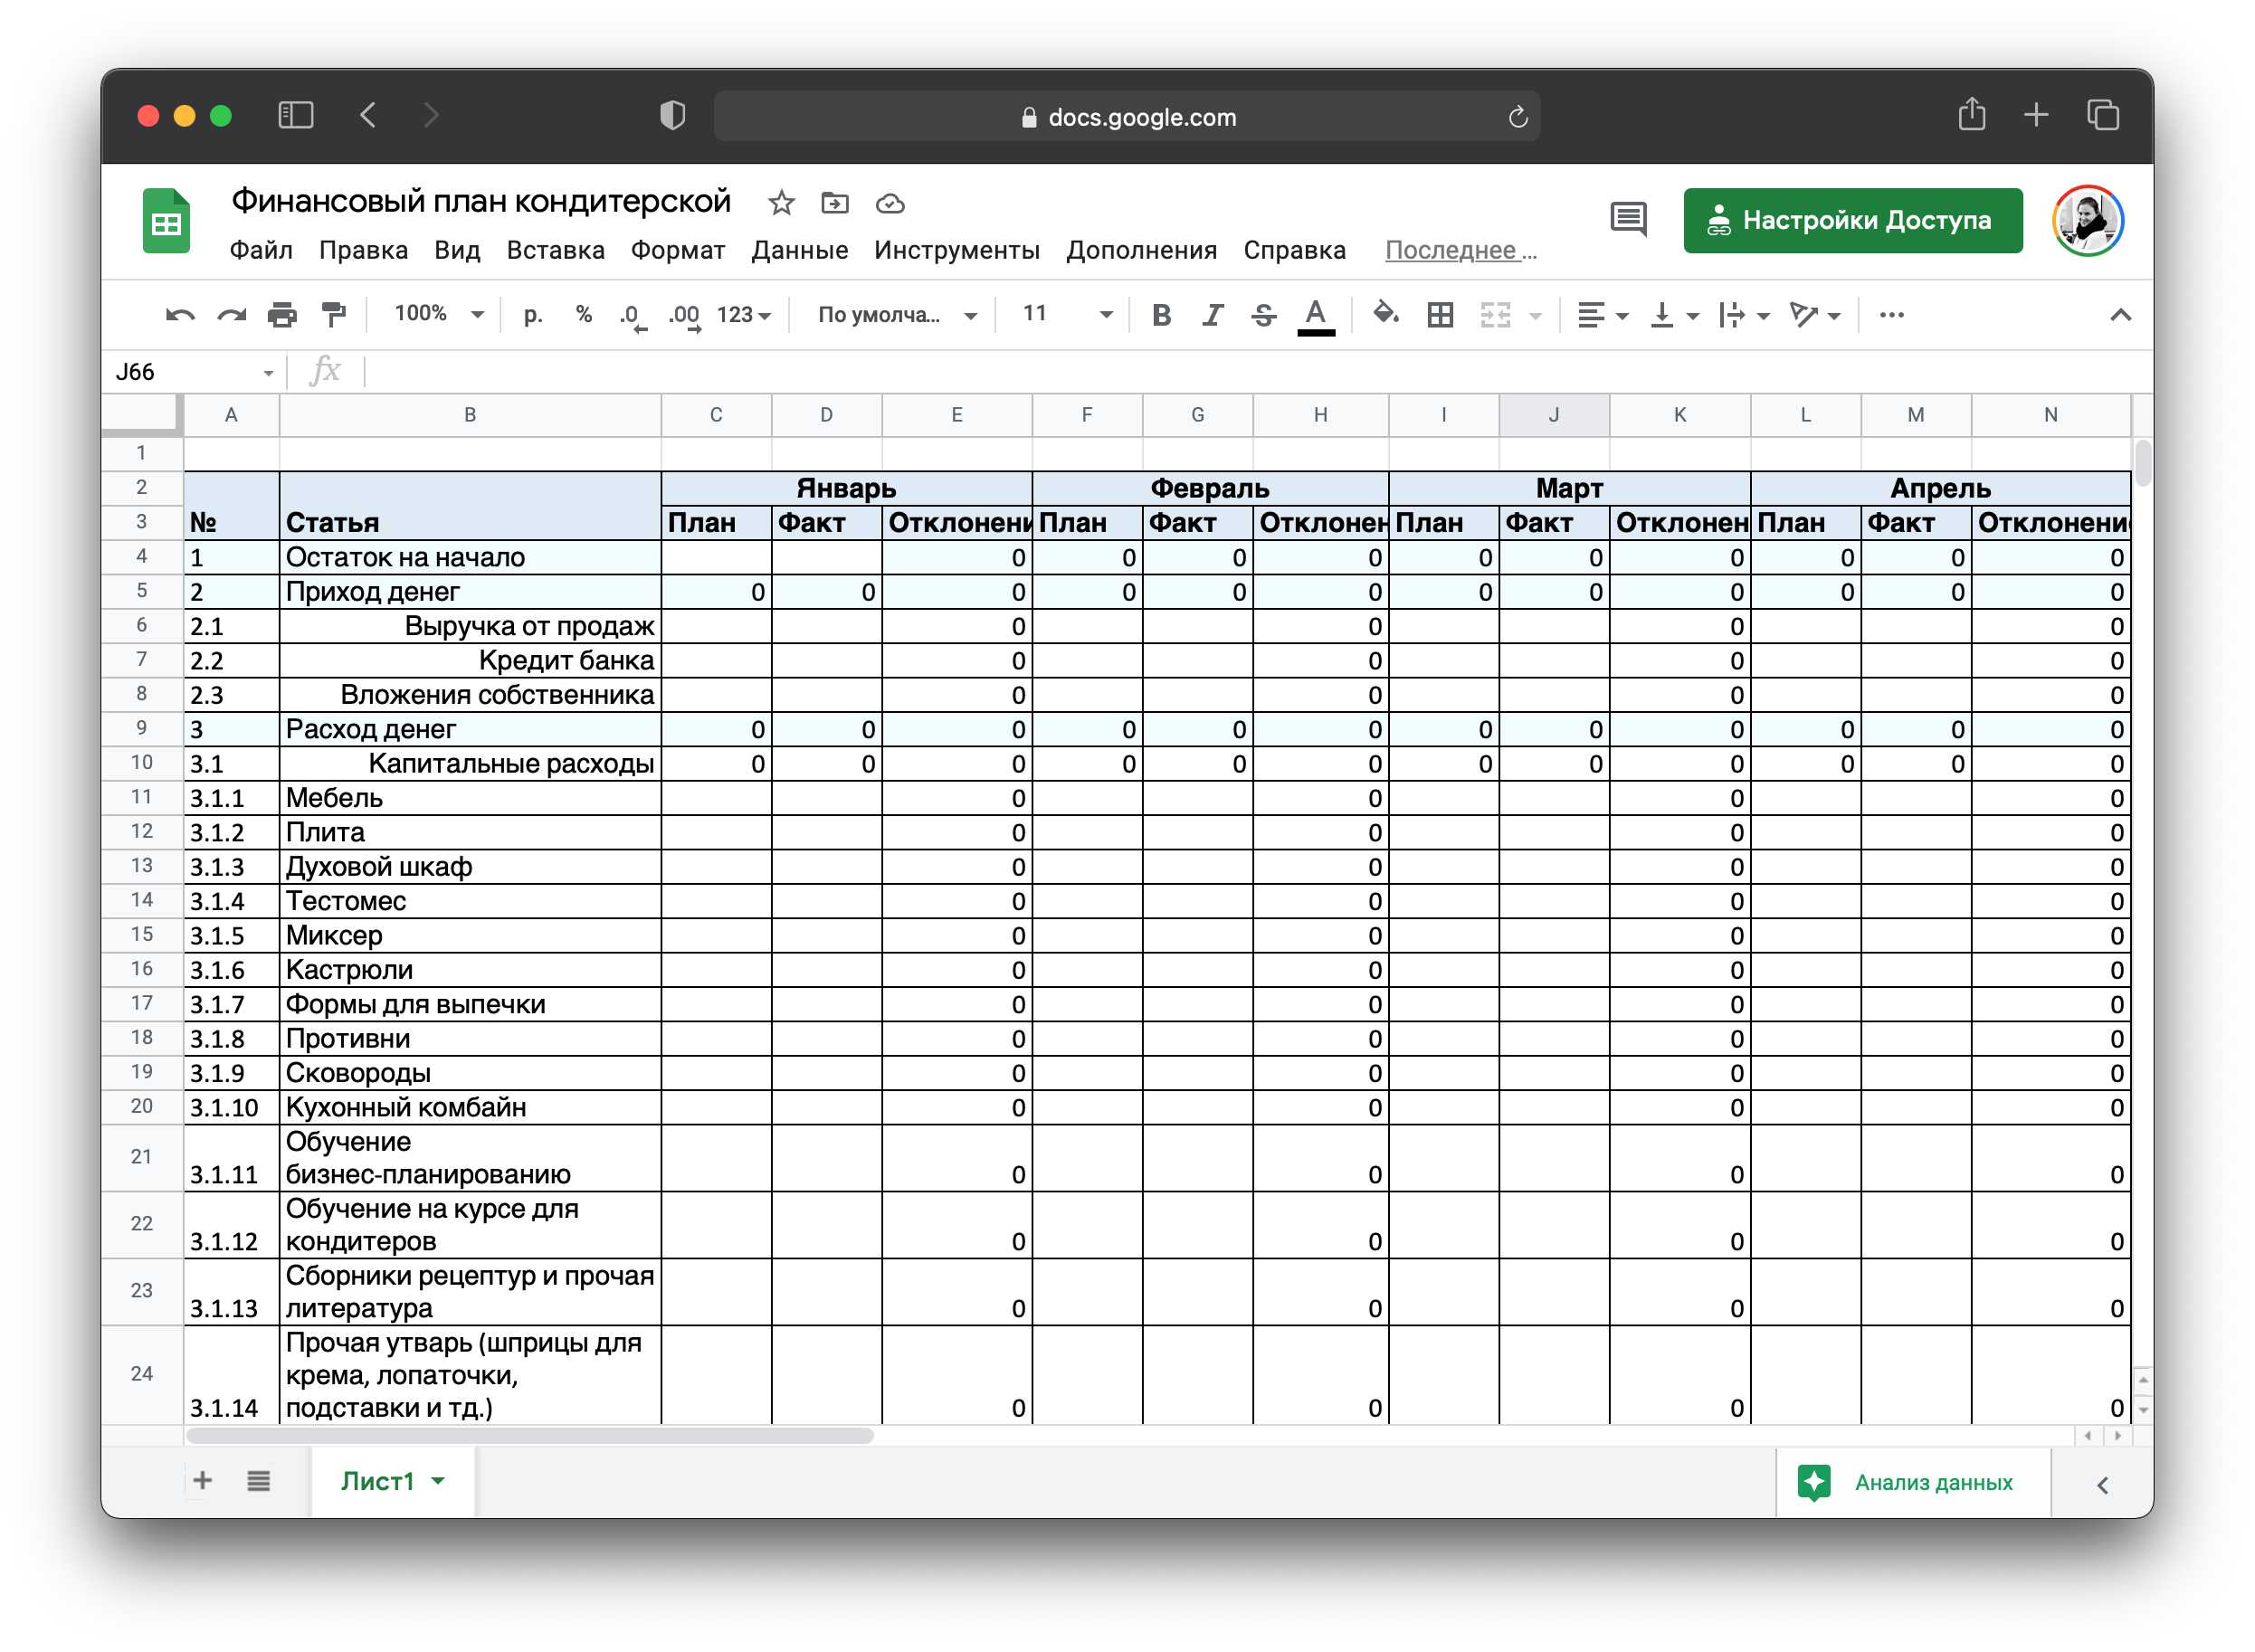Star this spreadsheet document
The height and width of the screenshot is (1652, 2255).
click(x=781, y=204)
